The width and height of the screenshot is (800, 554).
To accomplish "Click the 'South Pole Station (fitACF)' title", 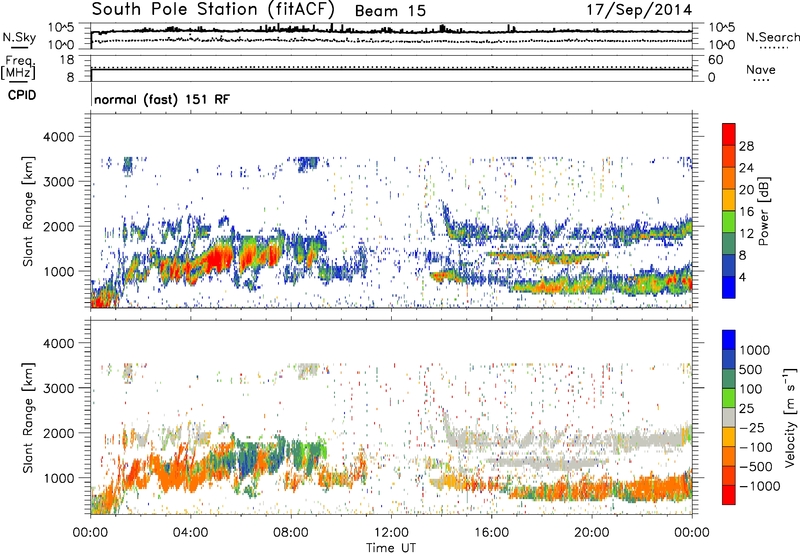I will click(x=213, y=9).
